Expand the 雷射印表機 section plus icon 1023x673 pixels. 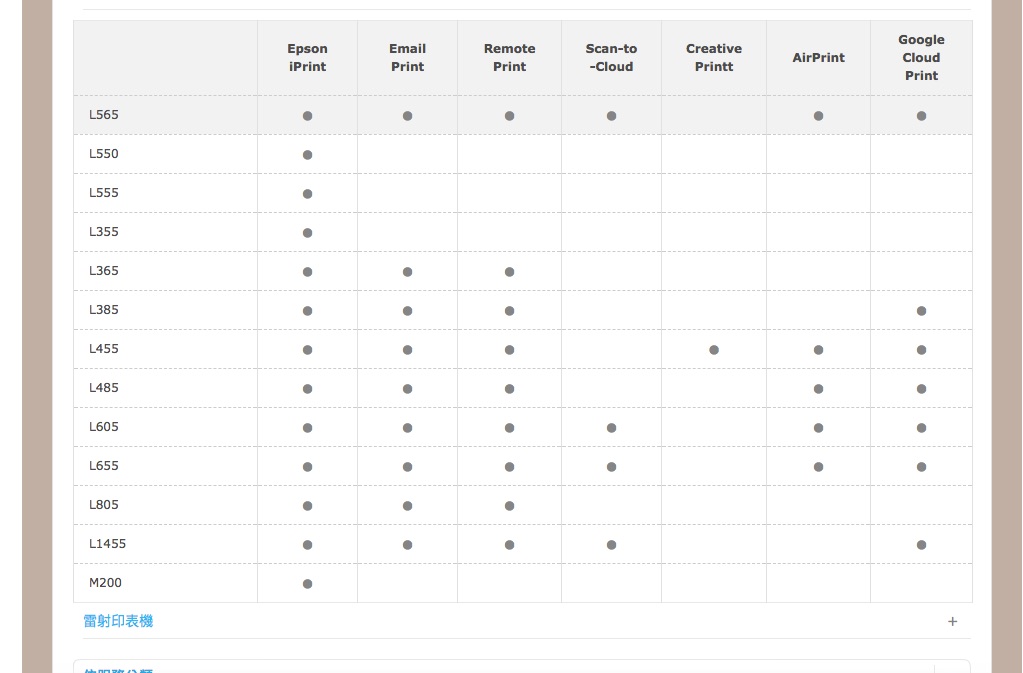click(x=953, y=621)
